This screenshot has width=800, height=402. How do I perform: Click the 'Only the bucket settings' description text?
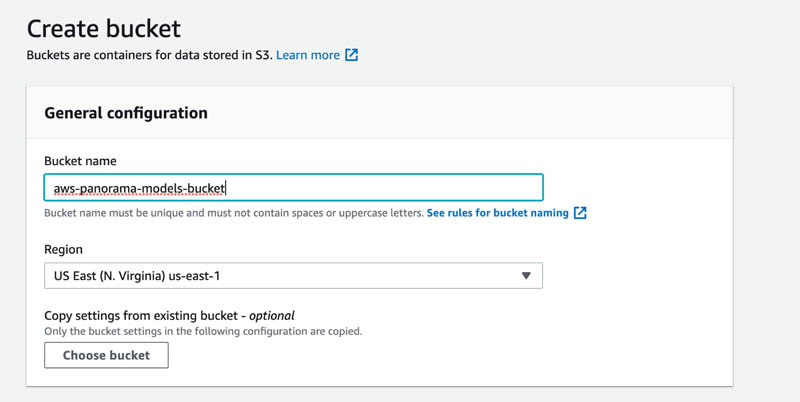pyautogui.click(x=203, y=331)
